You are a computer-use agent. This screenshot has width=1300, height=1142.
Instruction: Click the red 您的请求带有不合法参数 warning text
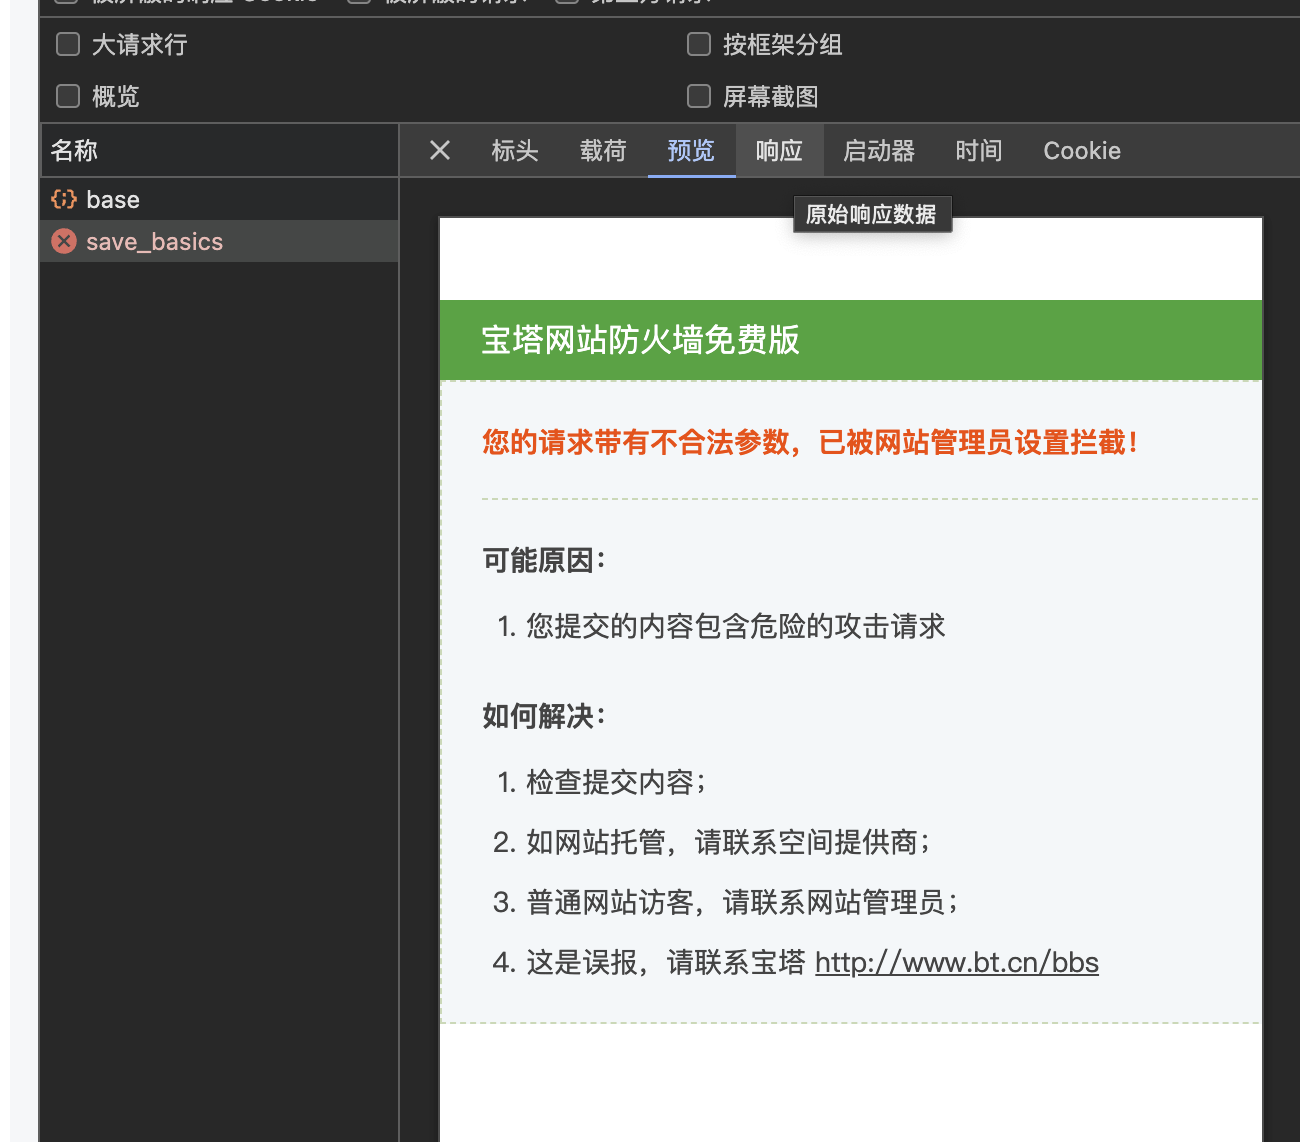pos(810,442)
